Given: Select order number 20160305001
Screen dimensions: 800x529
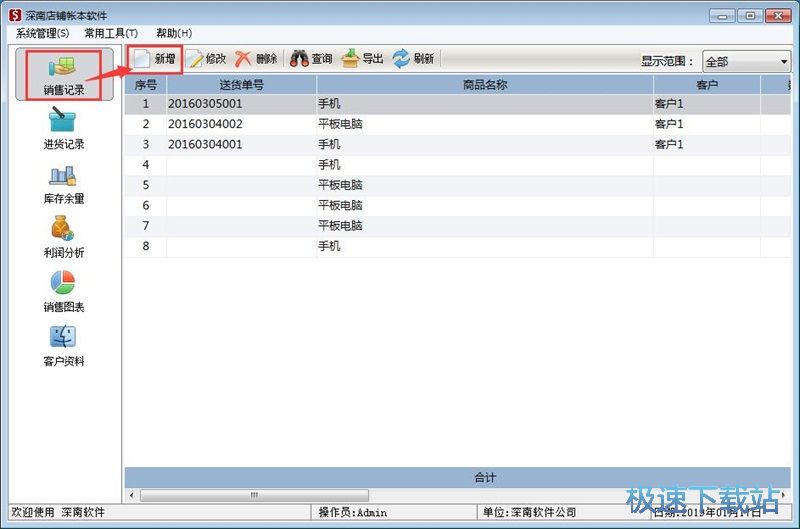Looking at the screenshot, I should click(205, 104).
